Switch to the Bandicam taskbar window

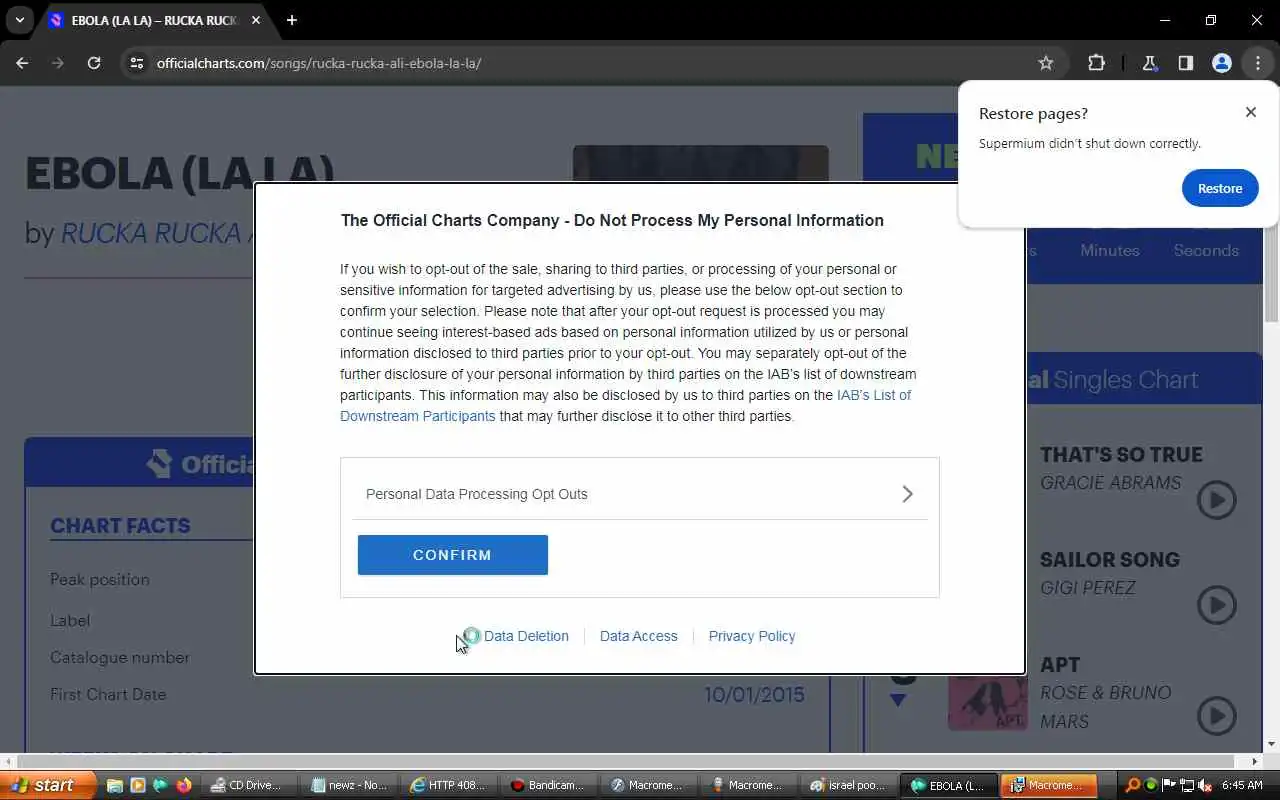click(x=548, y=785)
